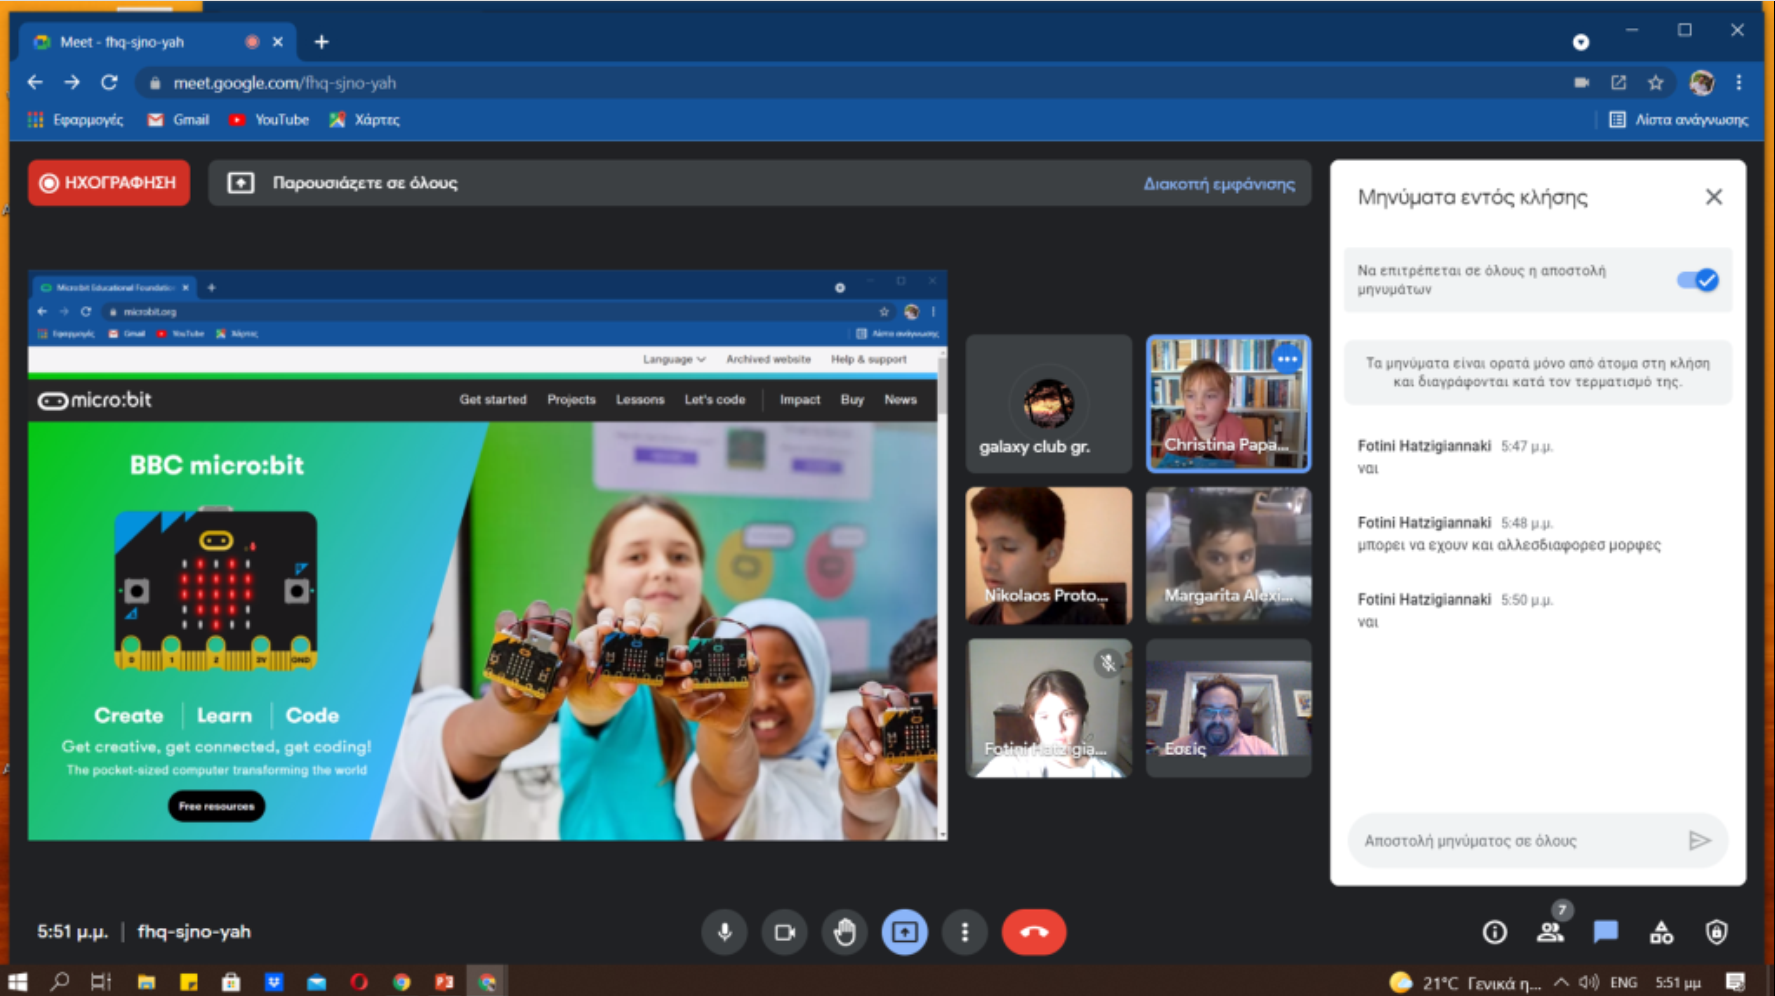Open PowerPoint from taskbar

[444, 982]
